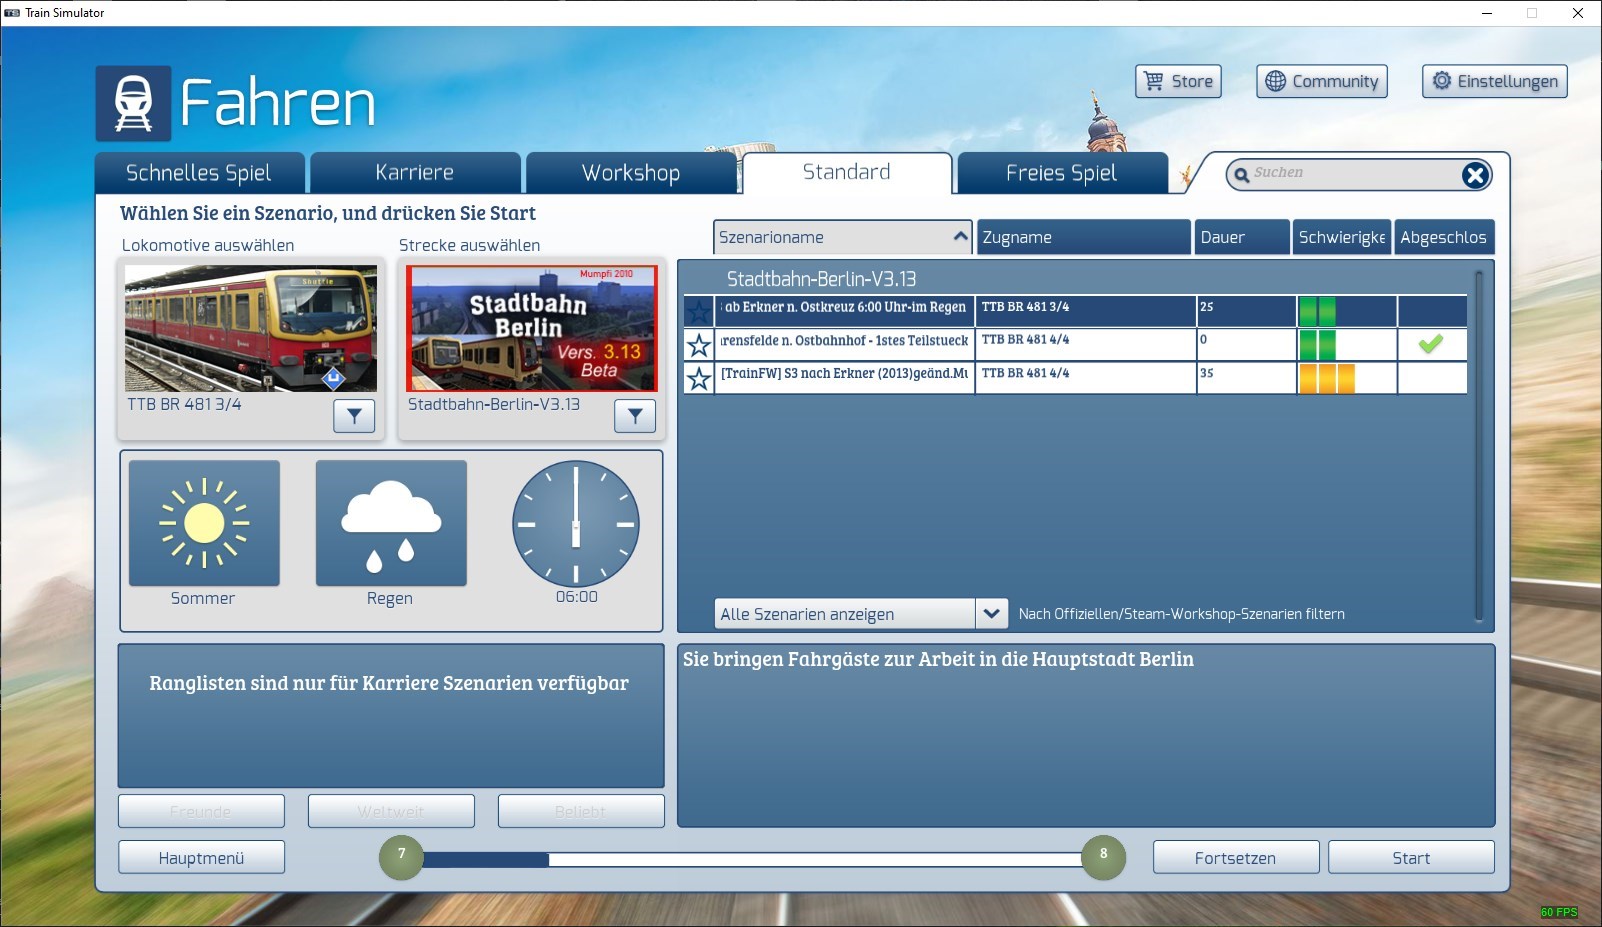This screenshot has height=927, width=1602.
Task: Sort by Abgeschlossen column header
Action: [x=1443, y=237]
